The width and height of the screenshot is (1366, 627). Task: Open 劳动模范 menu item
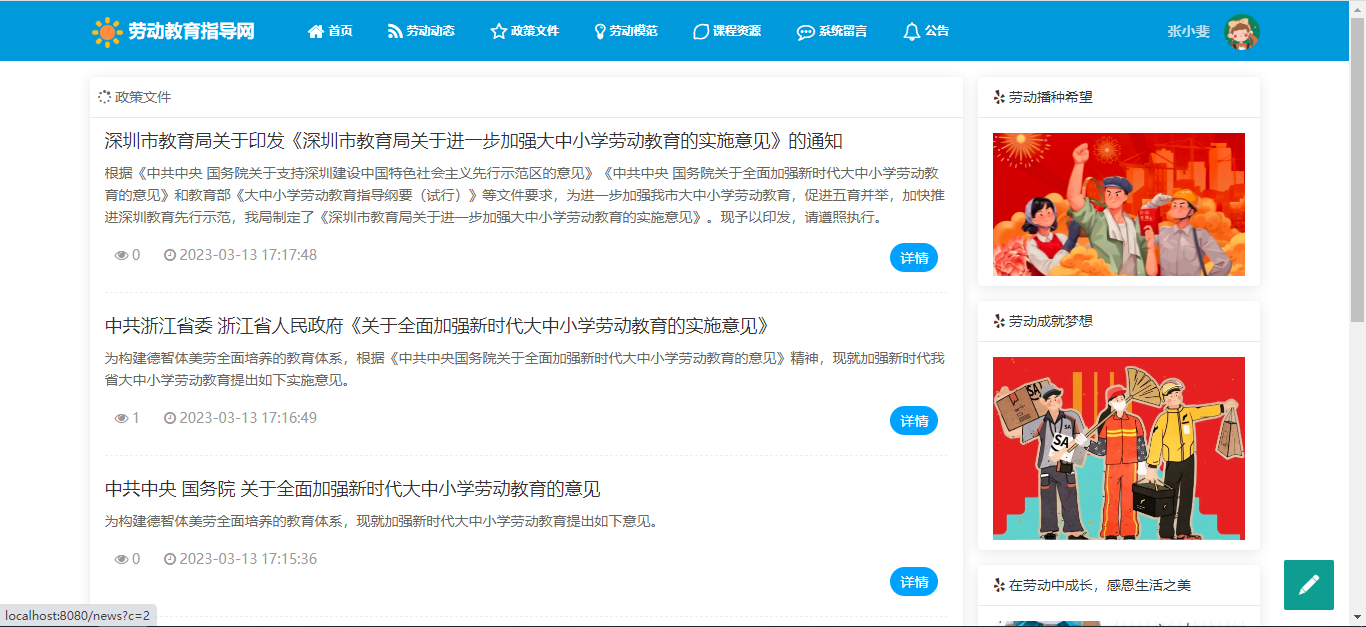626,31
